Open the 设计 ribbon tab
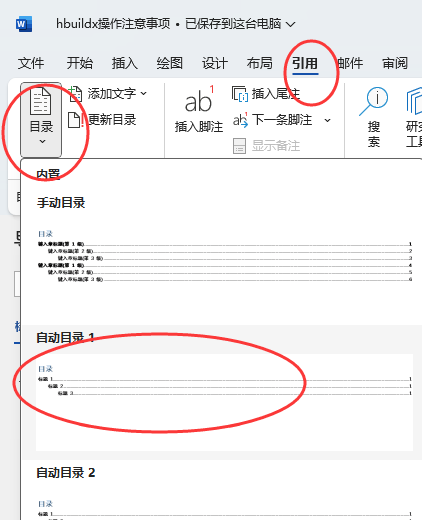This screenshot has height=520, width=422. coord(215,63)
